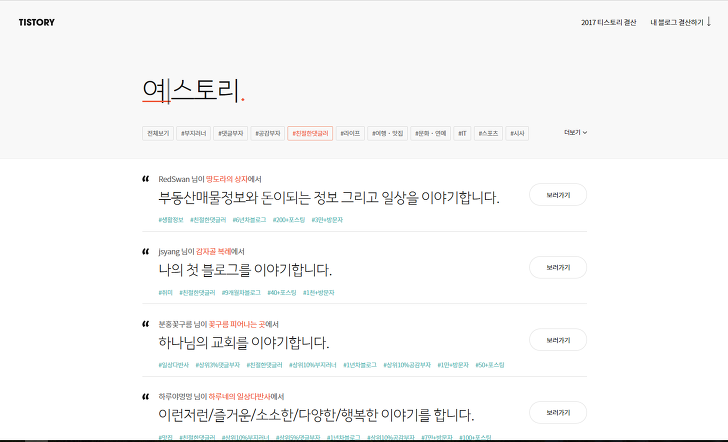The width and height of the screenshot is (728, 442).
Task: Click the quote icon beside 꽃구름 피어나는 곳 entry
Action: pos(145,324)
